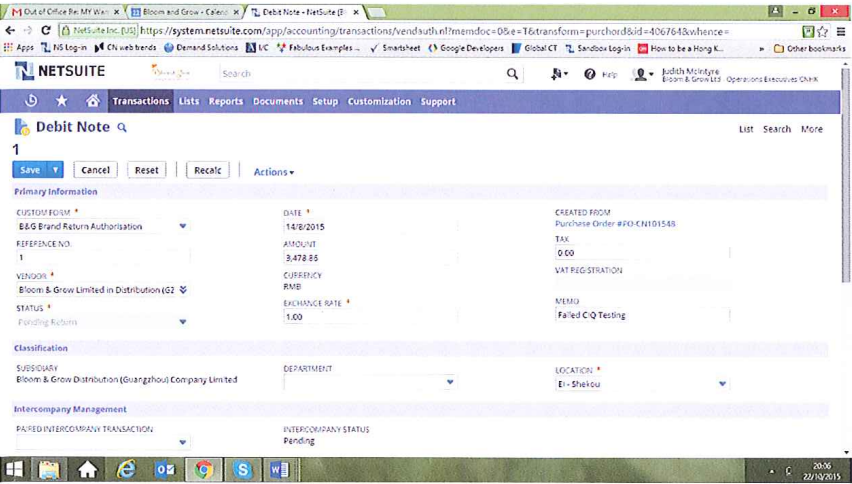Screen dimensions: 852x484
Task: Click the Tax field
Action: tap(642, 253)
